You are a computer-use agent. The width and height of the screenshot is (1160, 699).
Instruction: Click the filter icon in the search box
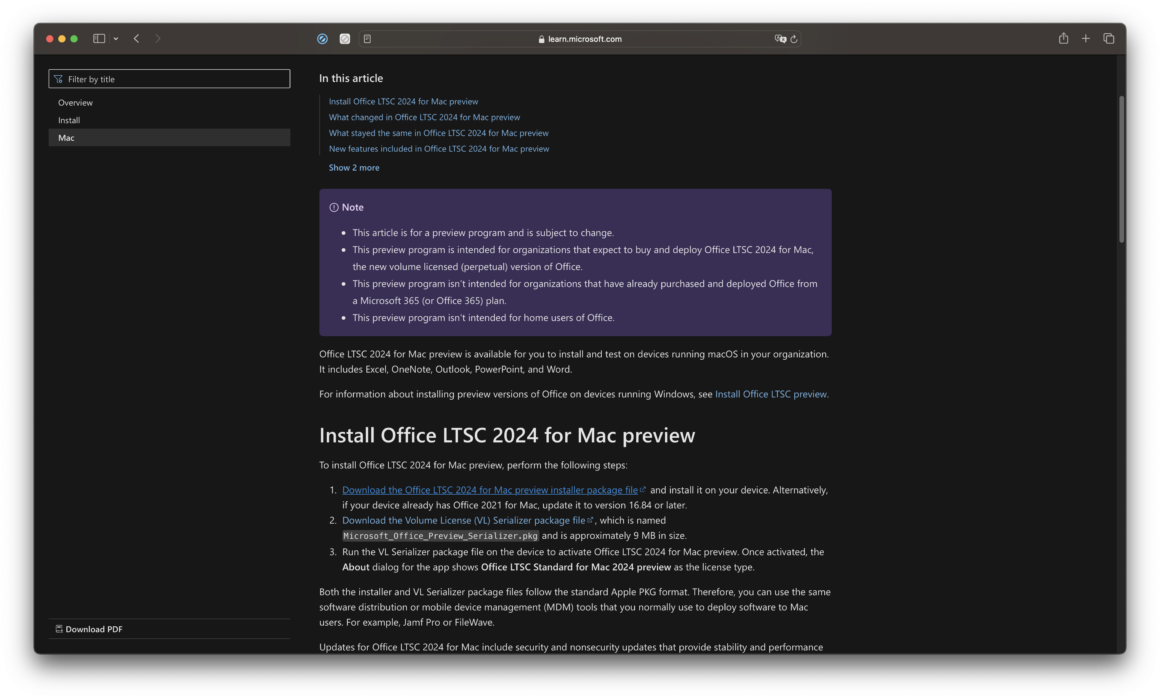58,79
